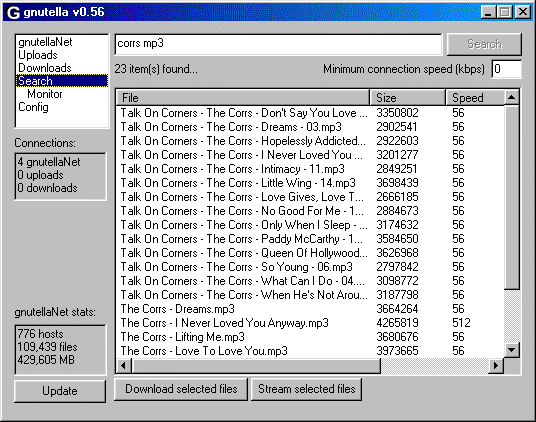
Task: Sort results by File column header
Action: [243, 98]
